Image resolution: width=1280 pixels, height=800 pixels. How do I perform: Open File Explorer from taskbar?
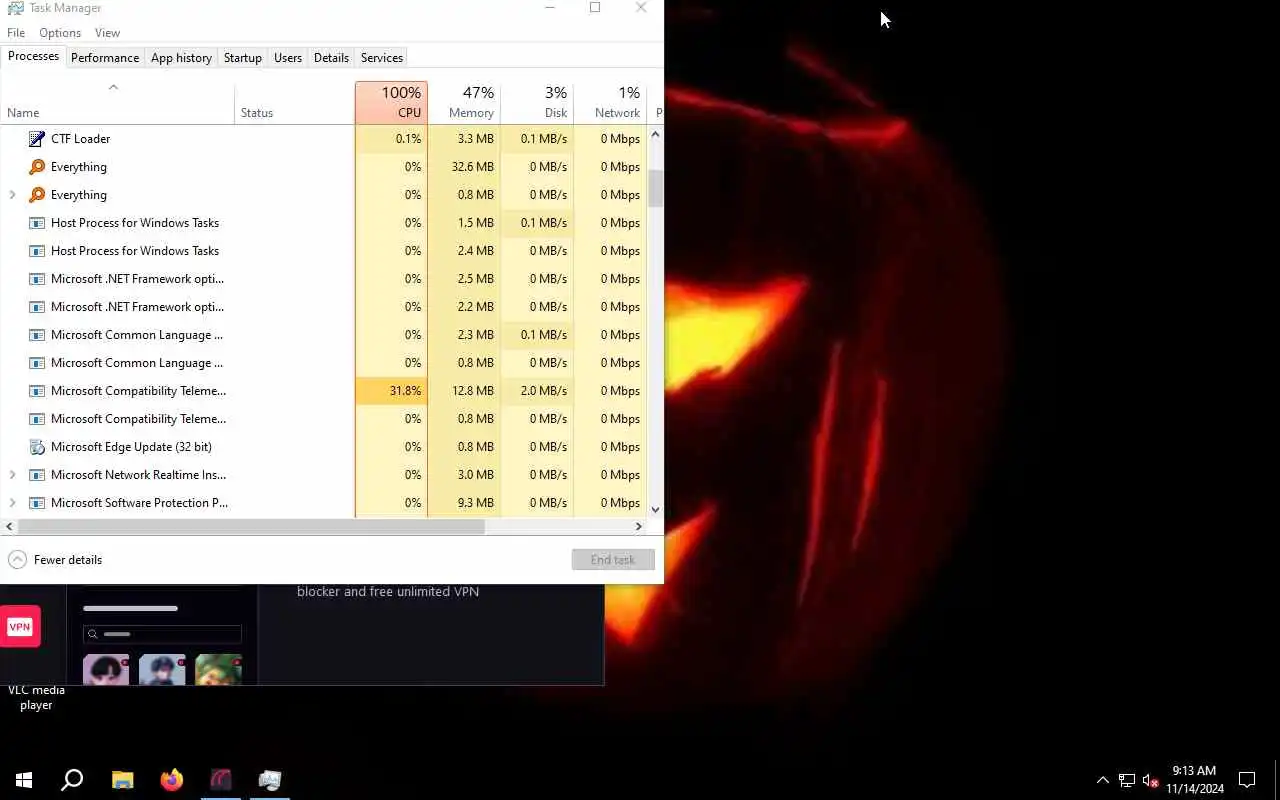pos(122,780)
